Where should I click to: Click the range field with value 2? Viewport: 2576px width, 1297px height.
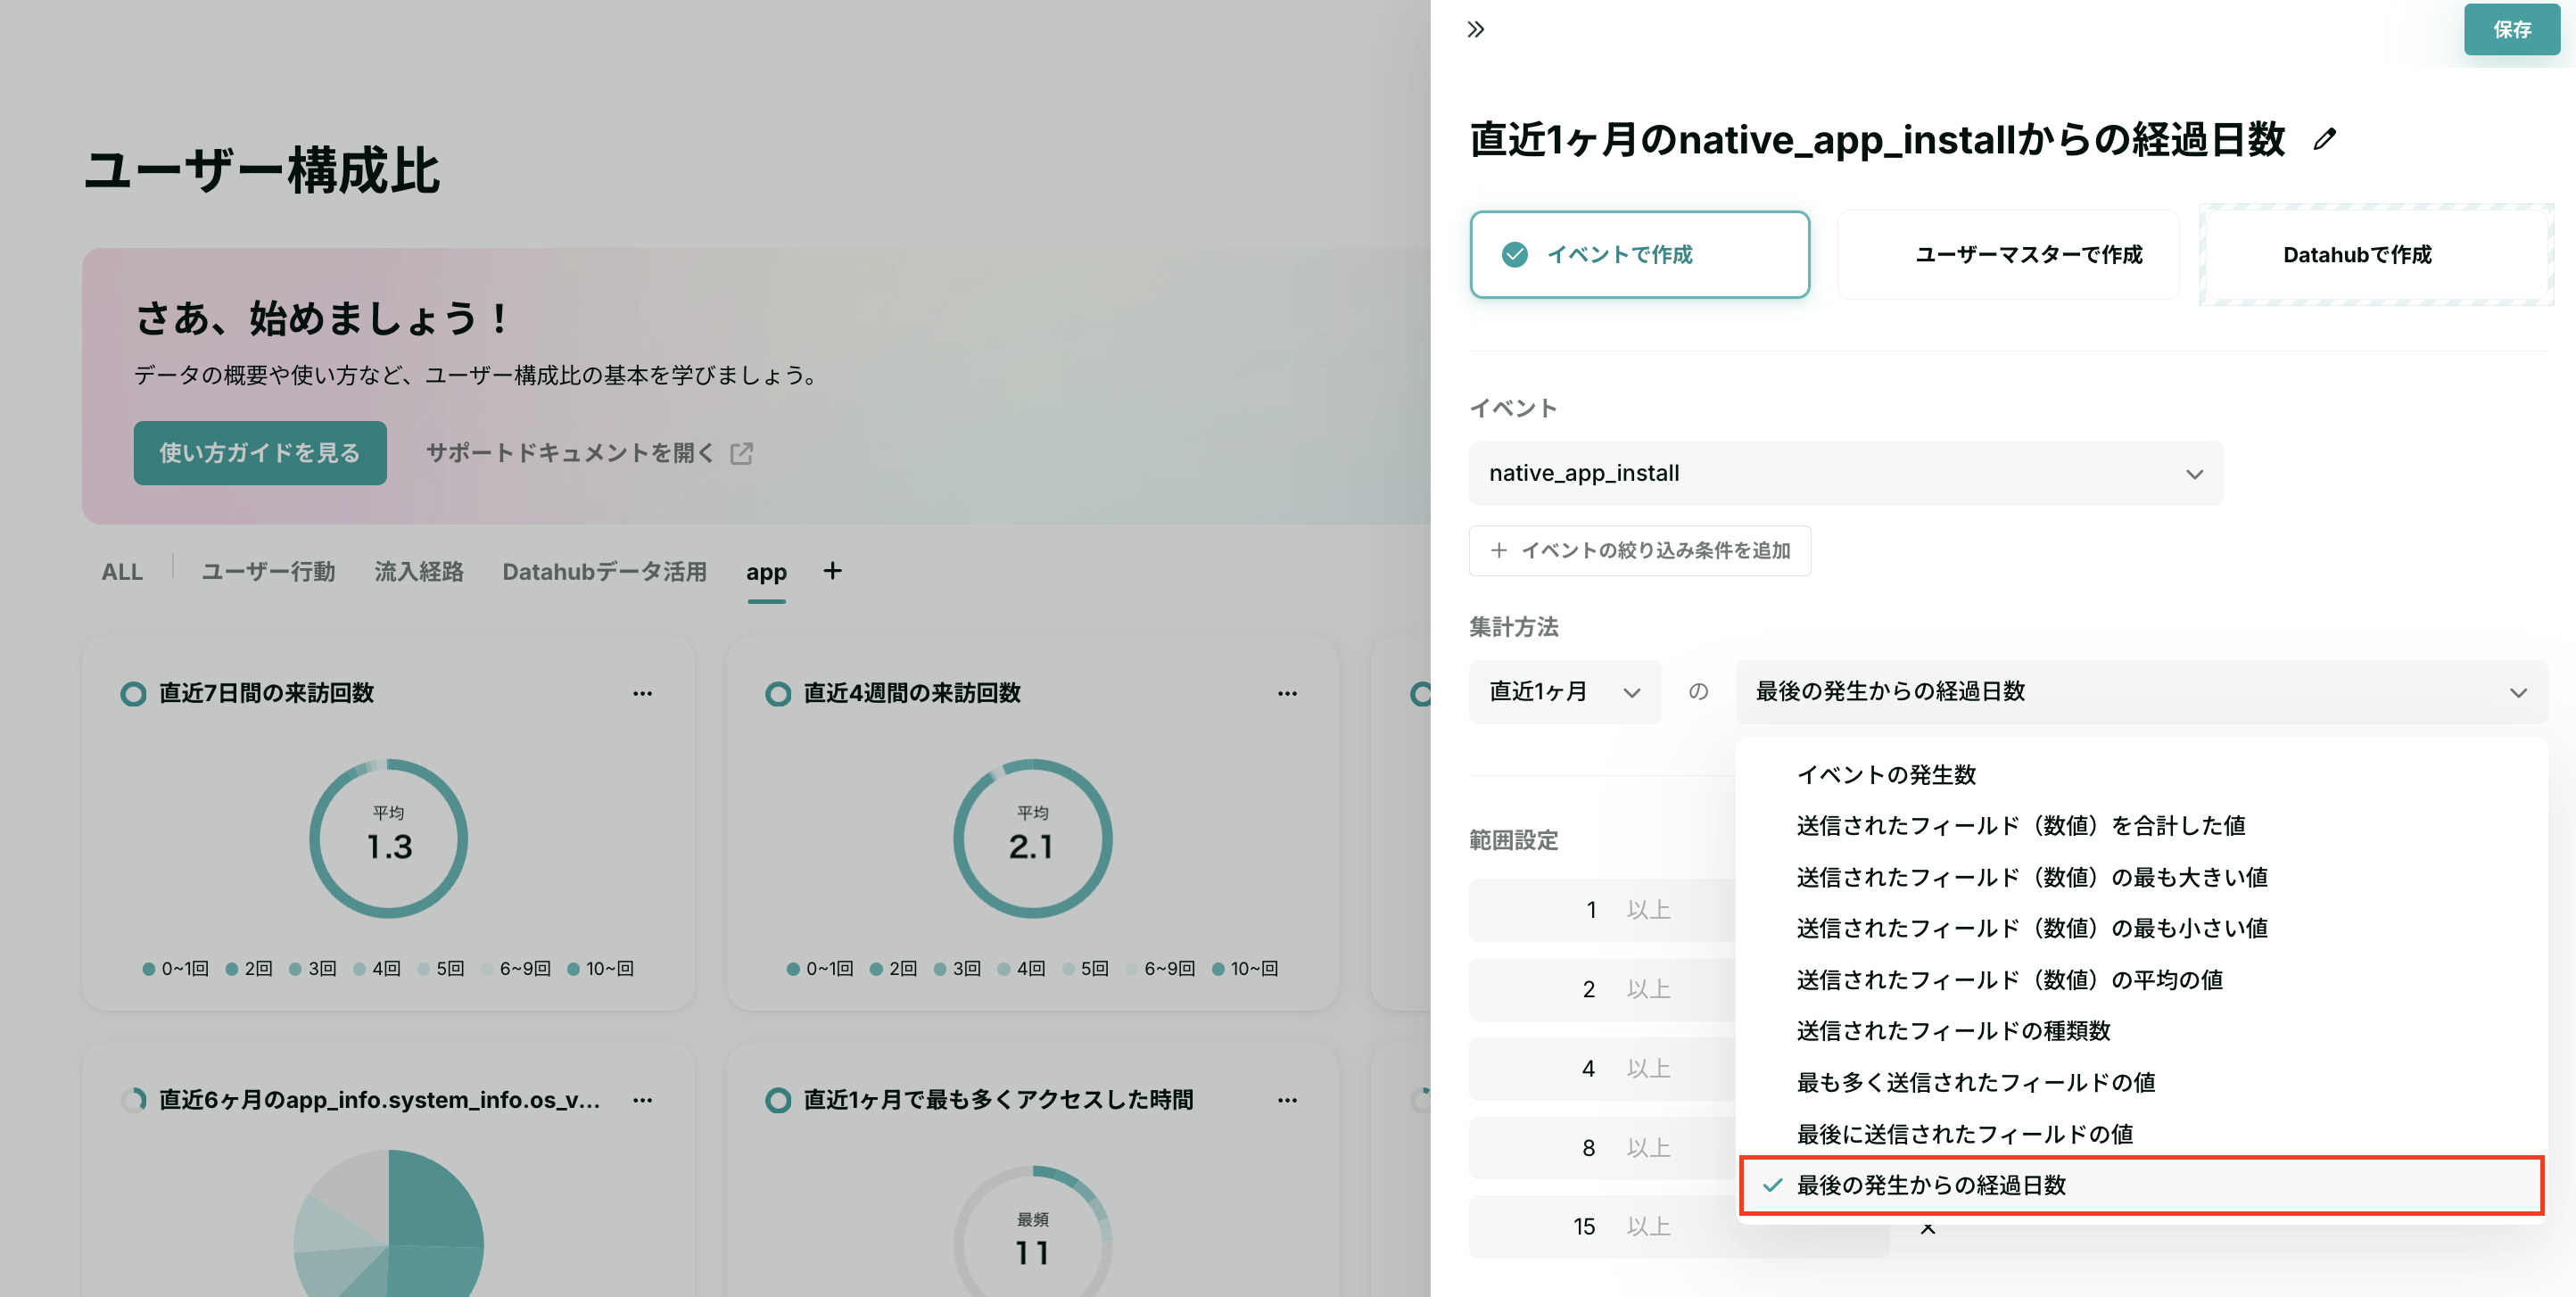[x=1602, y=989]
